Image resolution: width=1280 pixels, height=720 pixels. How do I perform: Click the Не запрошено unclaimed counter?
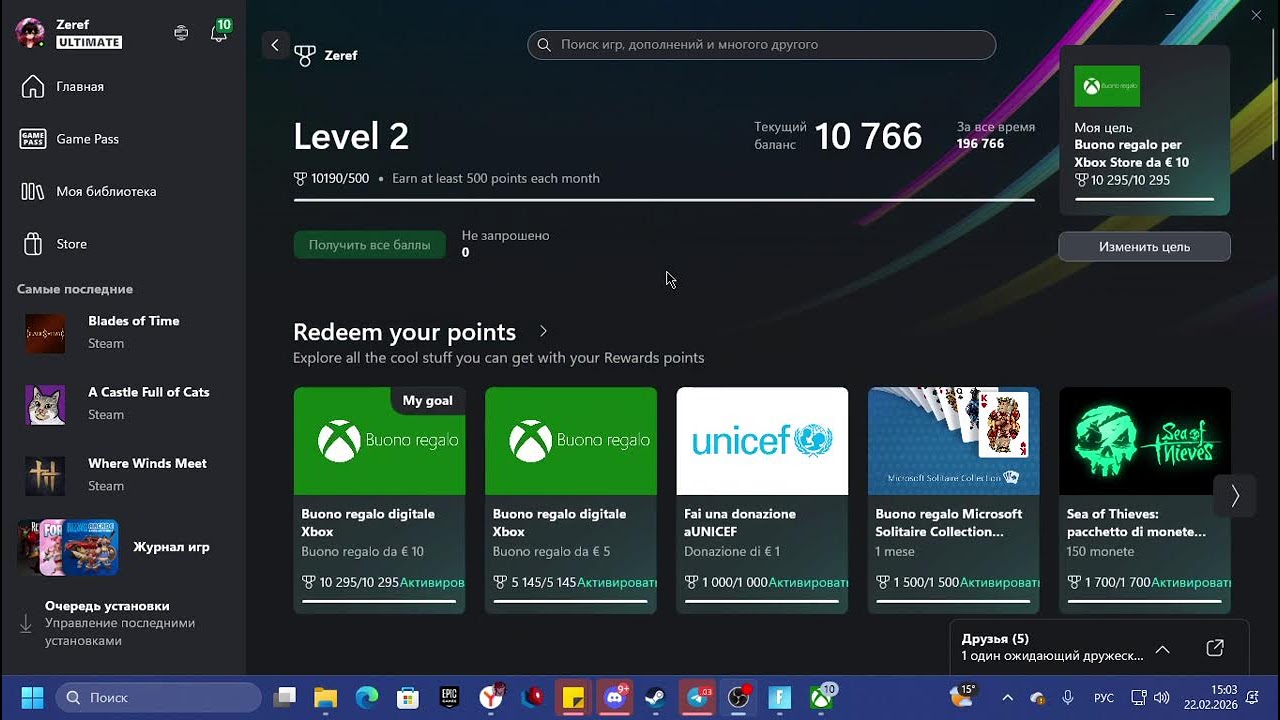tap(505, 244)
